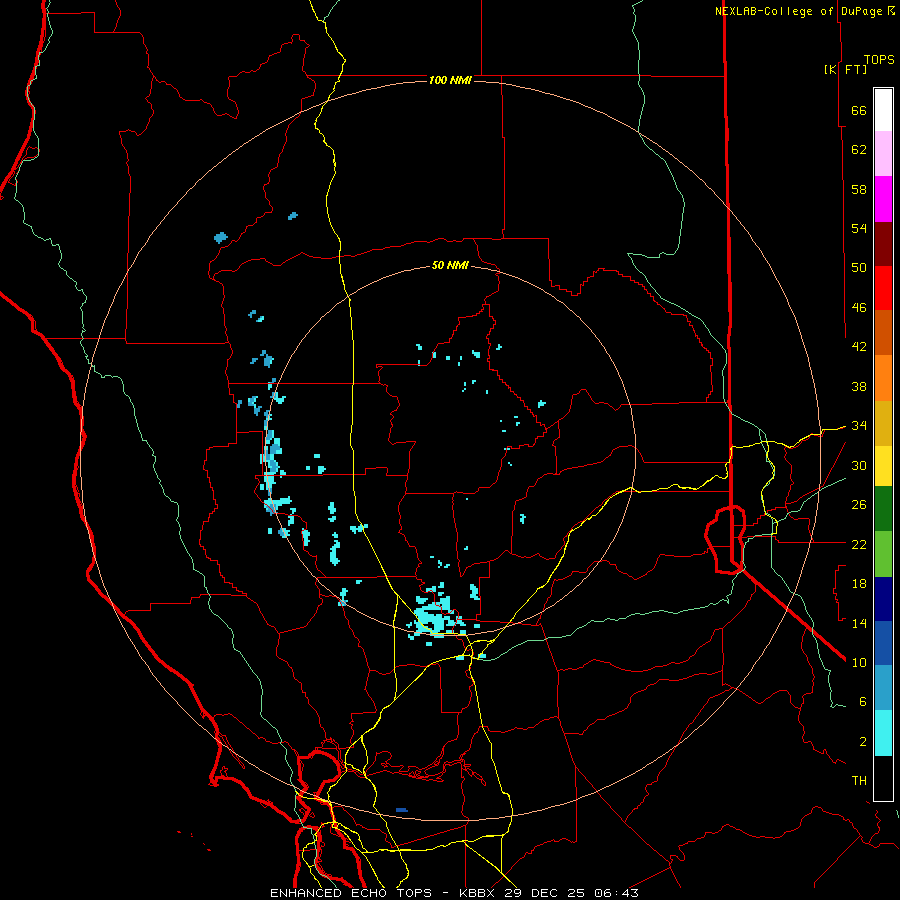Click the white 66 kft legend swatch
The width and height of the screenshot is (900, 900).
point(883,110)
